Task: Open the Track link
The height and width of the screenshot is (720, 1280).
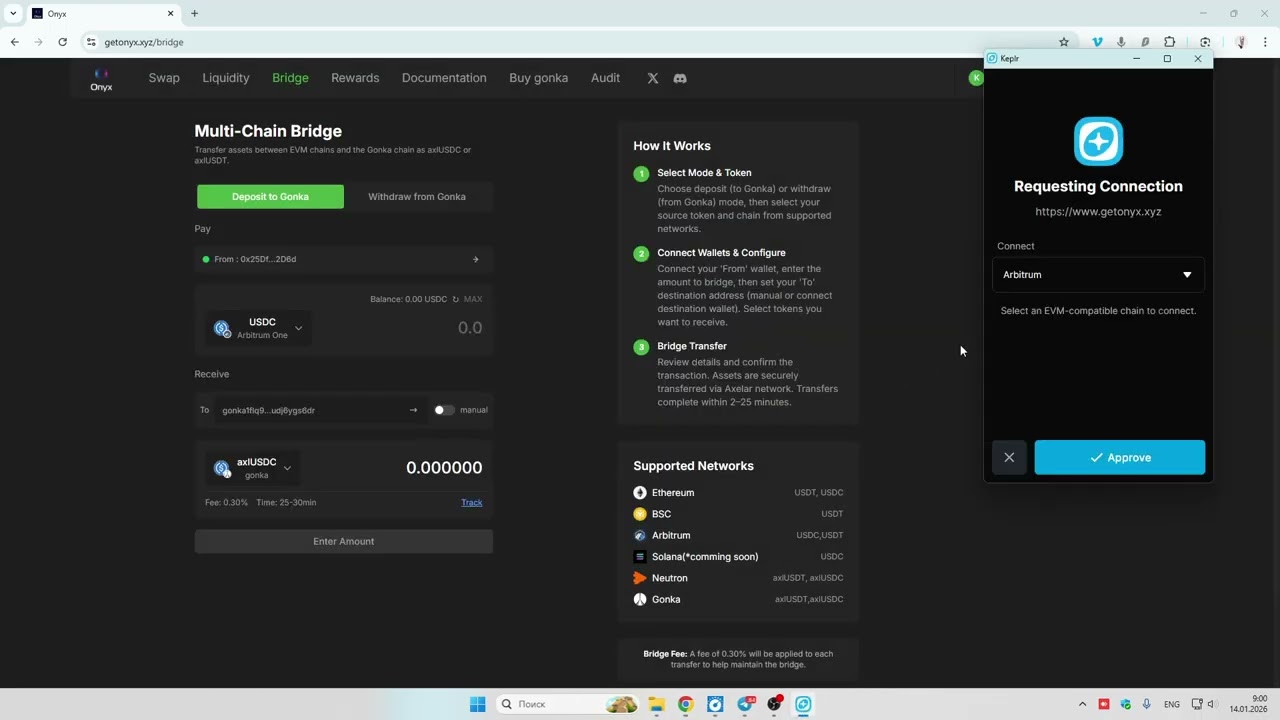Action: tap(472, 502)
